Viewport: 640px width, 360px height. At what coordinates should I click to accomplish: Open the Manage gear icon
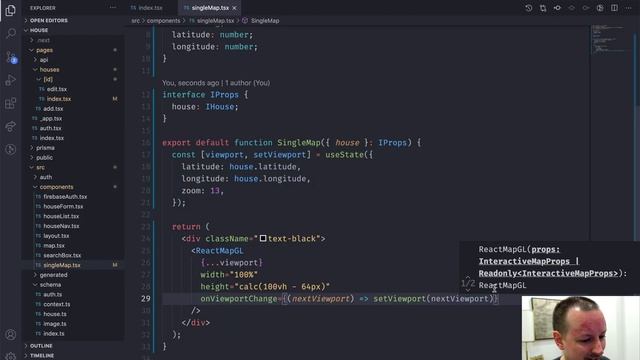click(11, 356)
